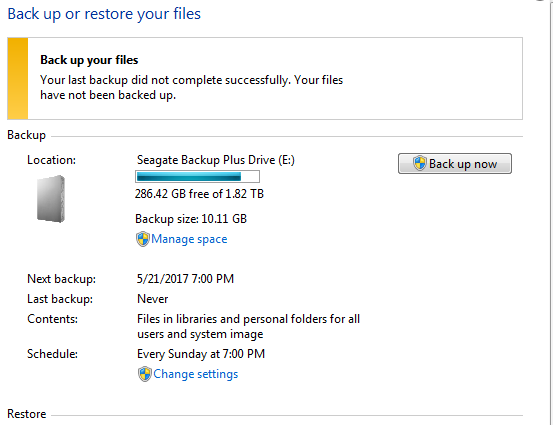Viewport: 553px width, 425px height.
Task: Click the Every Sunday at 7:00 PM schedule text
Action: click(201, 354)
